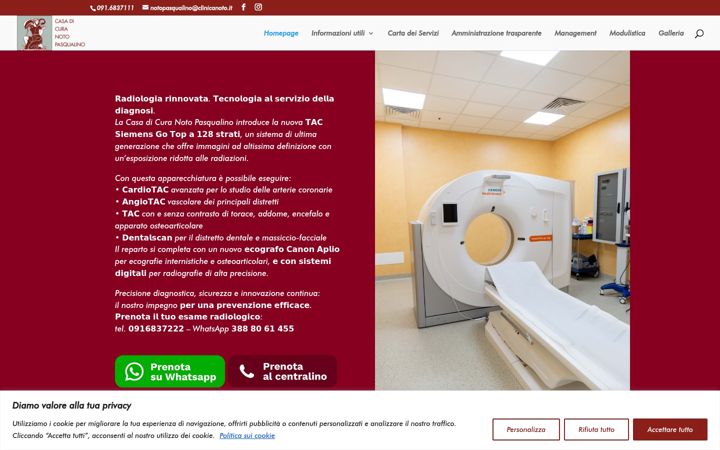Click the CT scanner room photo
The image size is (720, 450).
[502, 220]
